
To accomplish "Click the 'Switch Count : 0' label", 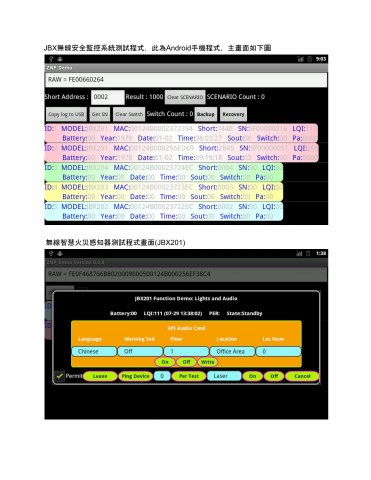I will [x=170, y=114].
